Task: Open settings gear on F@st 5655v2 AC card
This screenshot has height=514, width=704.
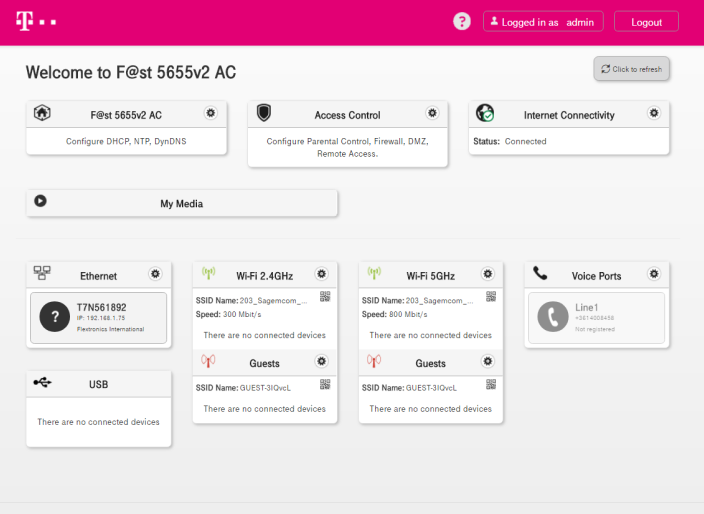Action: [210, 114]
